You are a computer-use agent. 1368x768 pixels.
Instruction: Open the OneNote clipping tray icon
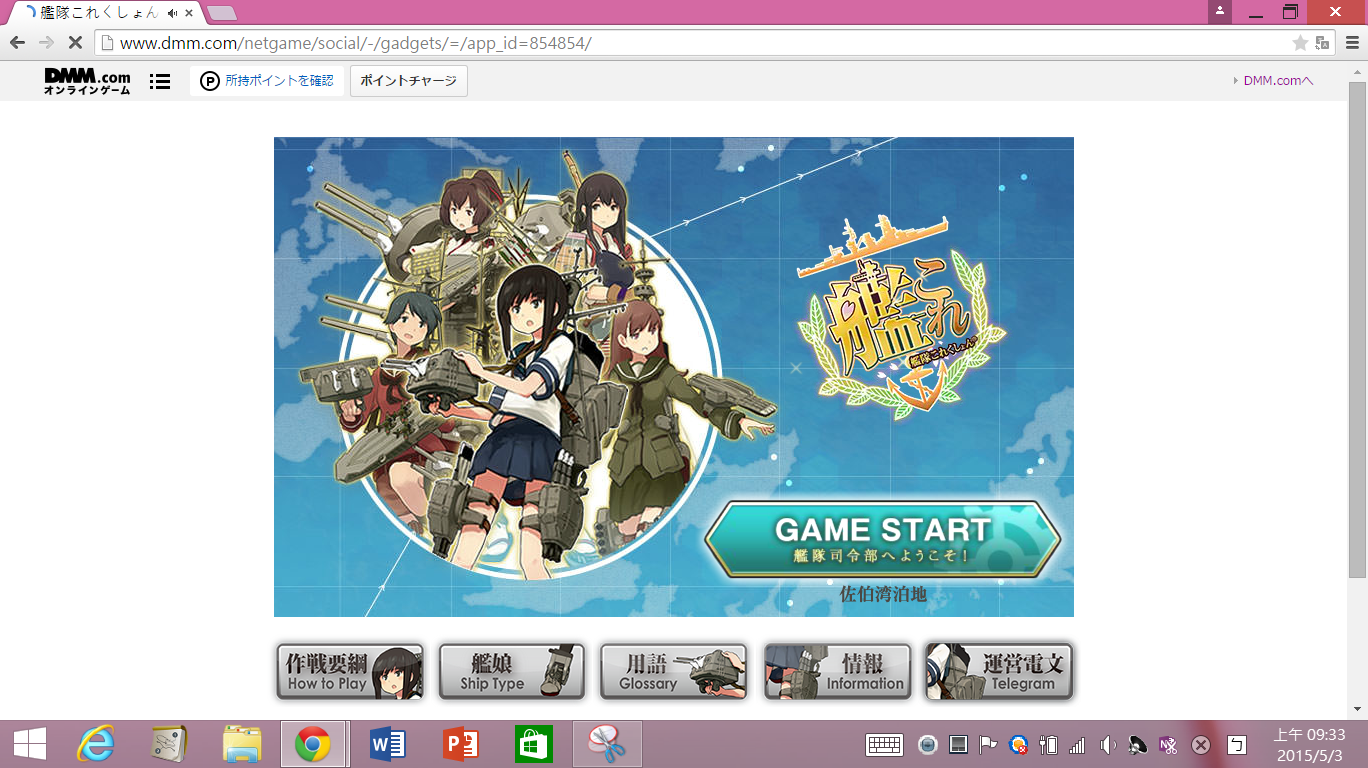click(1167, 745)
